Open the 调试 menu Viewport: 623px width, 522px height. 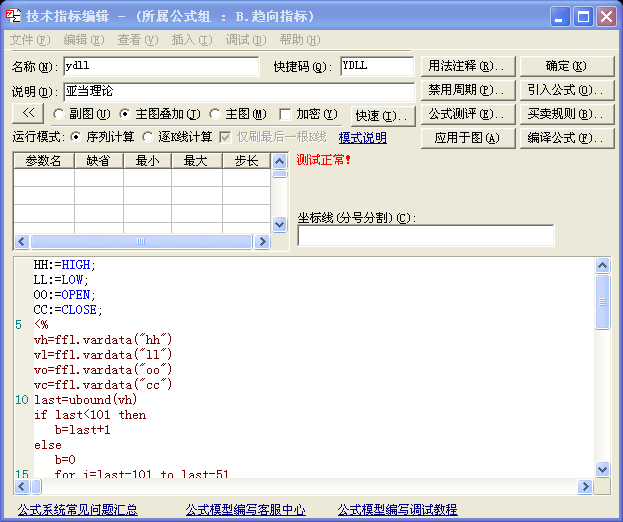click(245, 40)
